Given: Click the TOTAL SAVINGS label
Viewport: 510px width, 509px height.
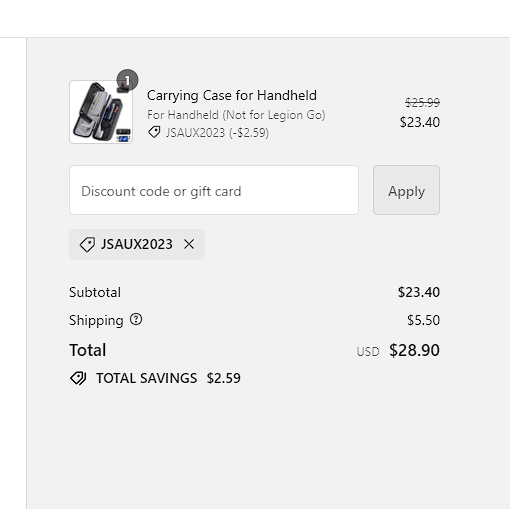Looking at the screenshot, I should 146,378.
